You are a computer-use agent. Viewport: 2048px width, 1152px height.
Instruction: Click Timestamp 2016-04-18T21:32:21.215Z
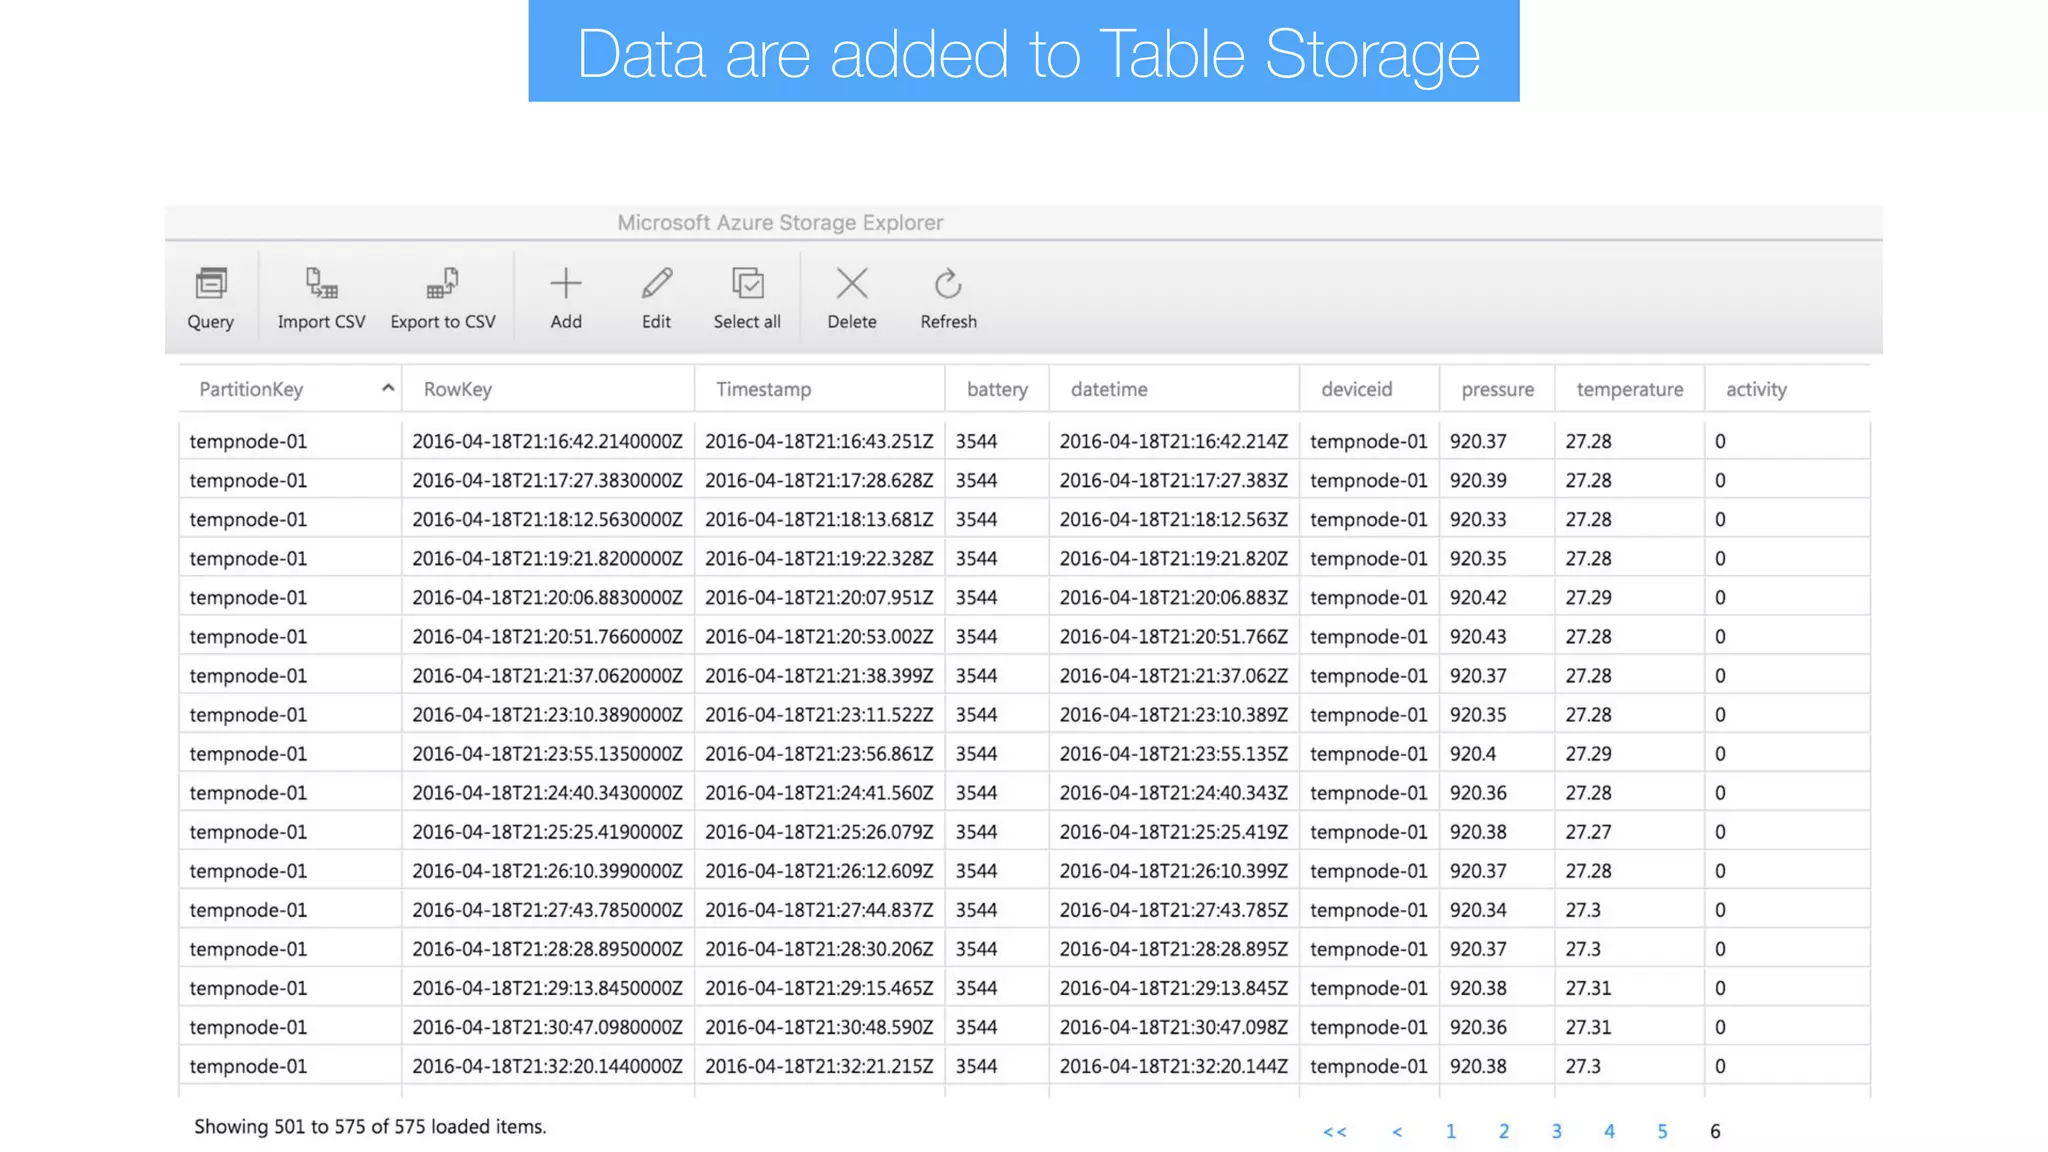[819, 1066]
